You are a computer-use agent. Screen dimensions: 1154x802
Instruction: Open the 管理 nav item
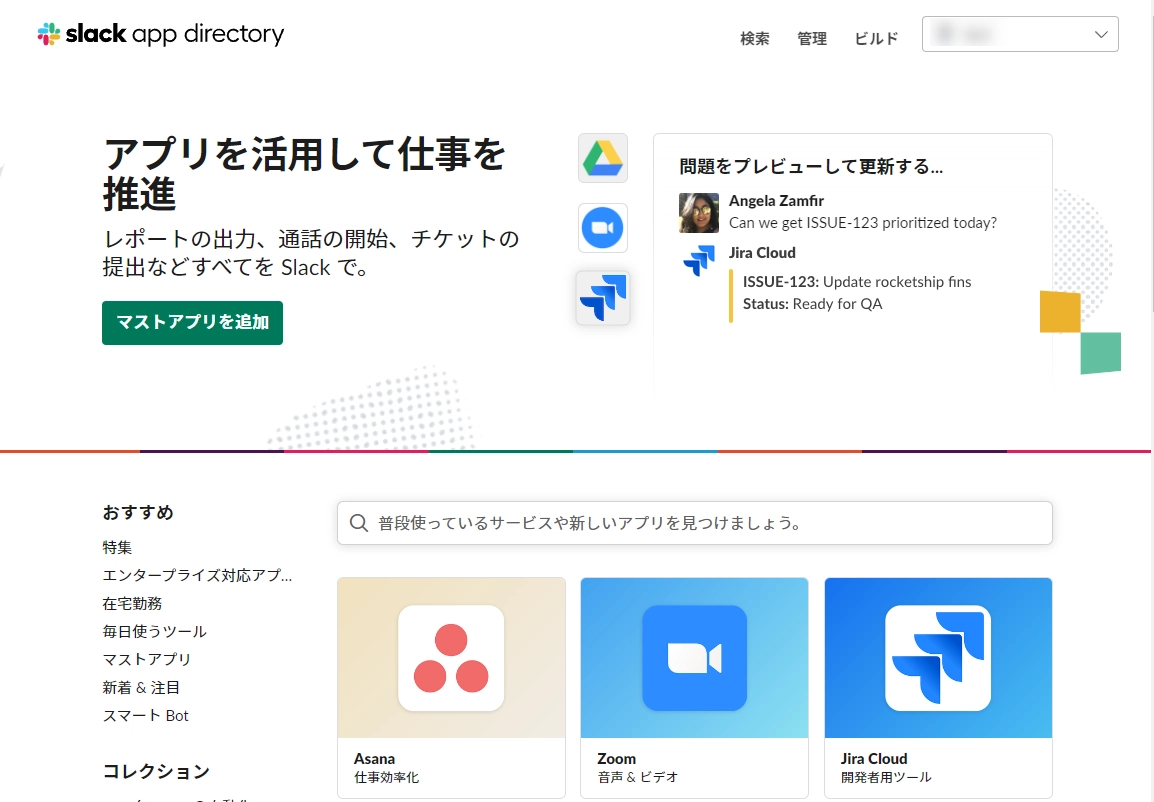(x=812, y=38)
